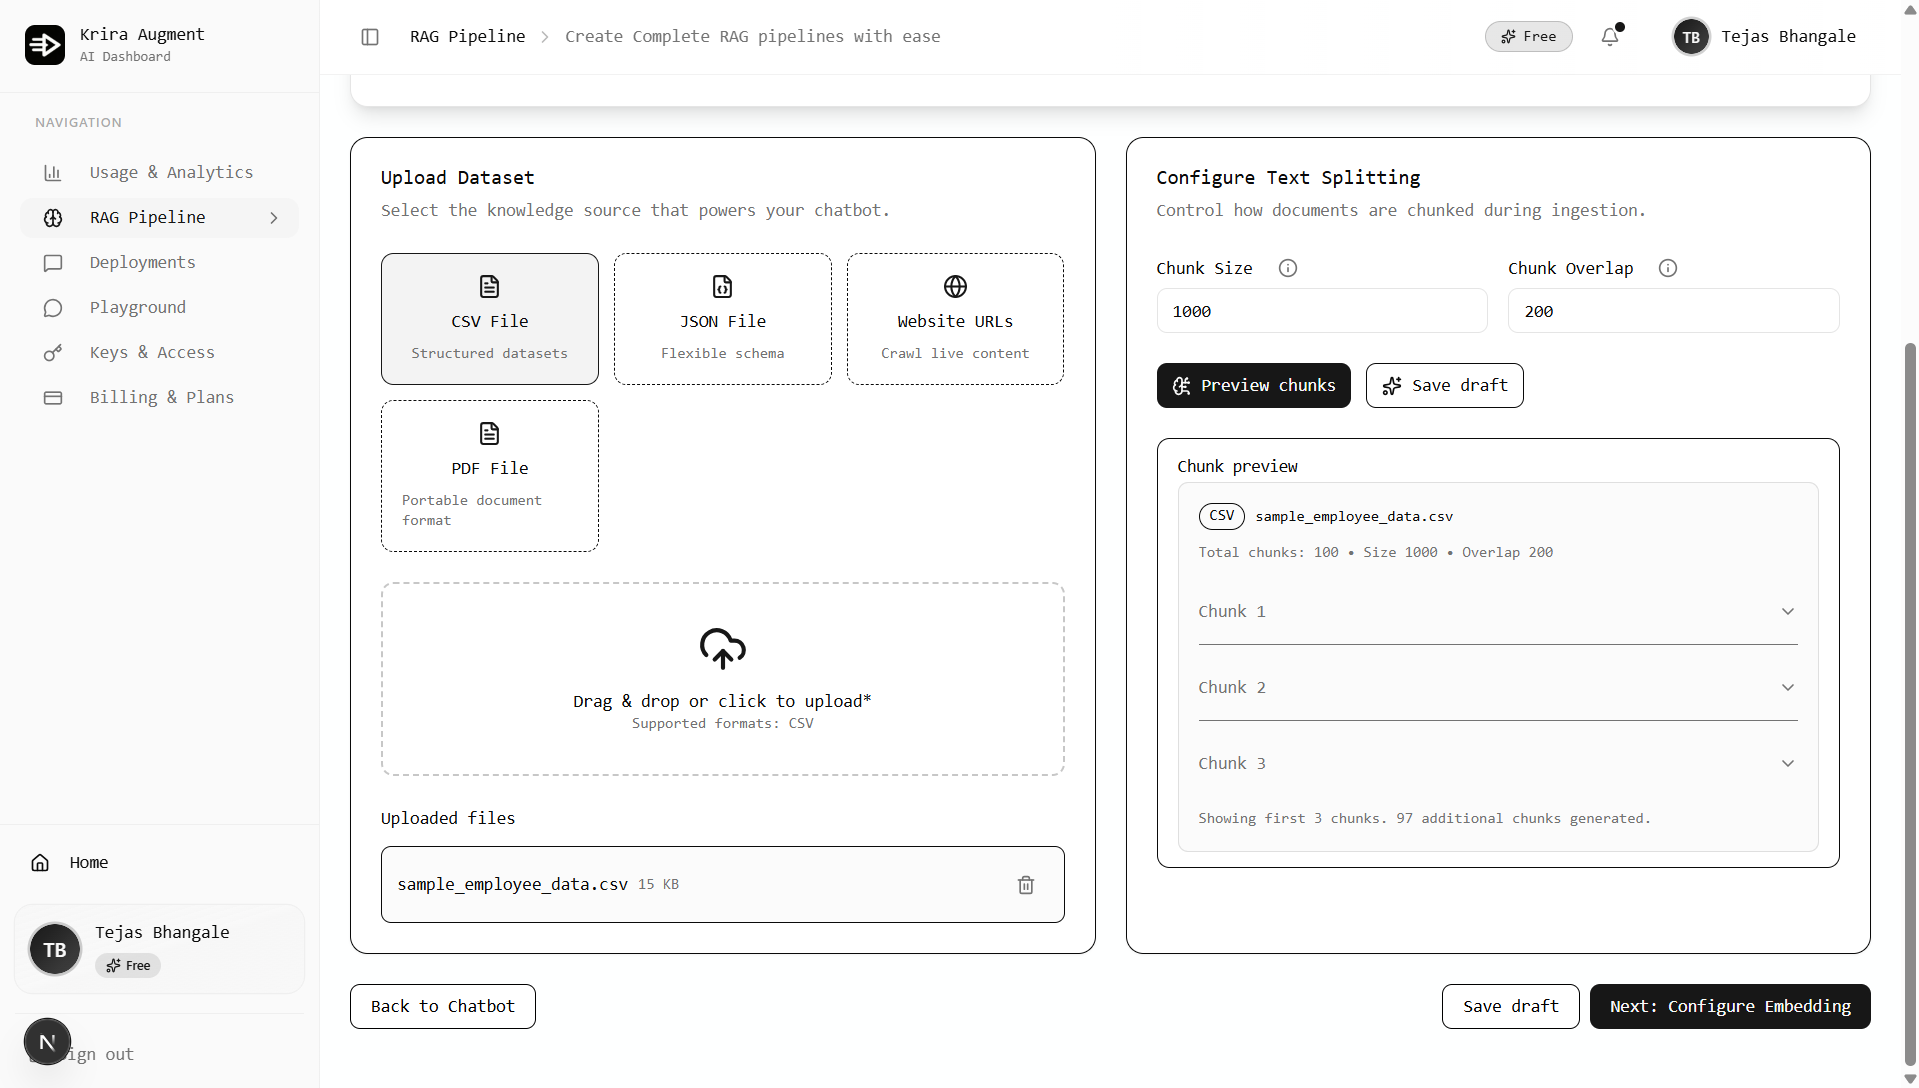Select Website URLs source option
This screenshot has width=1919, height=1088.
click(x=955, y=319)
